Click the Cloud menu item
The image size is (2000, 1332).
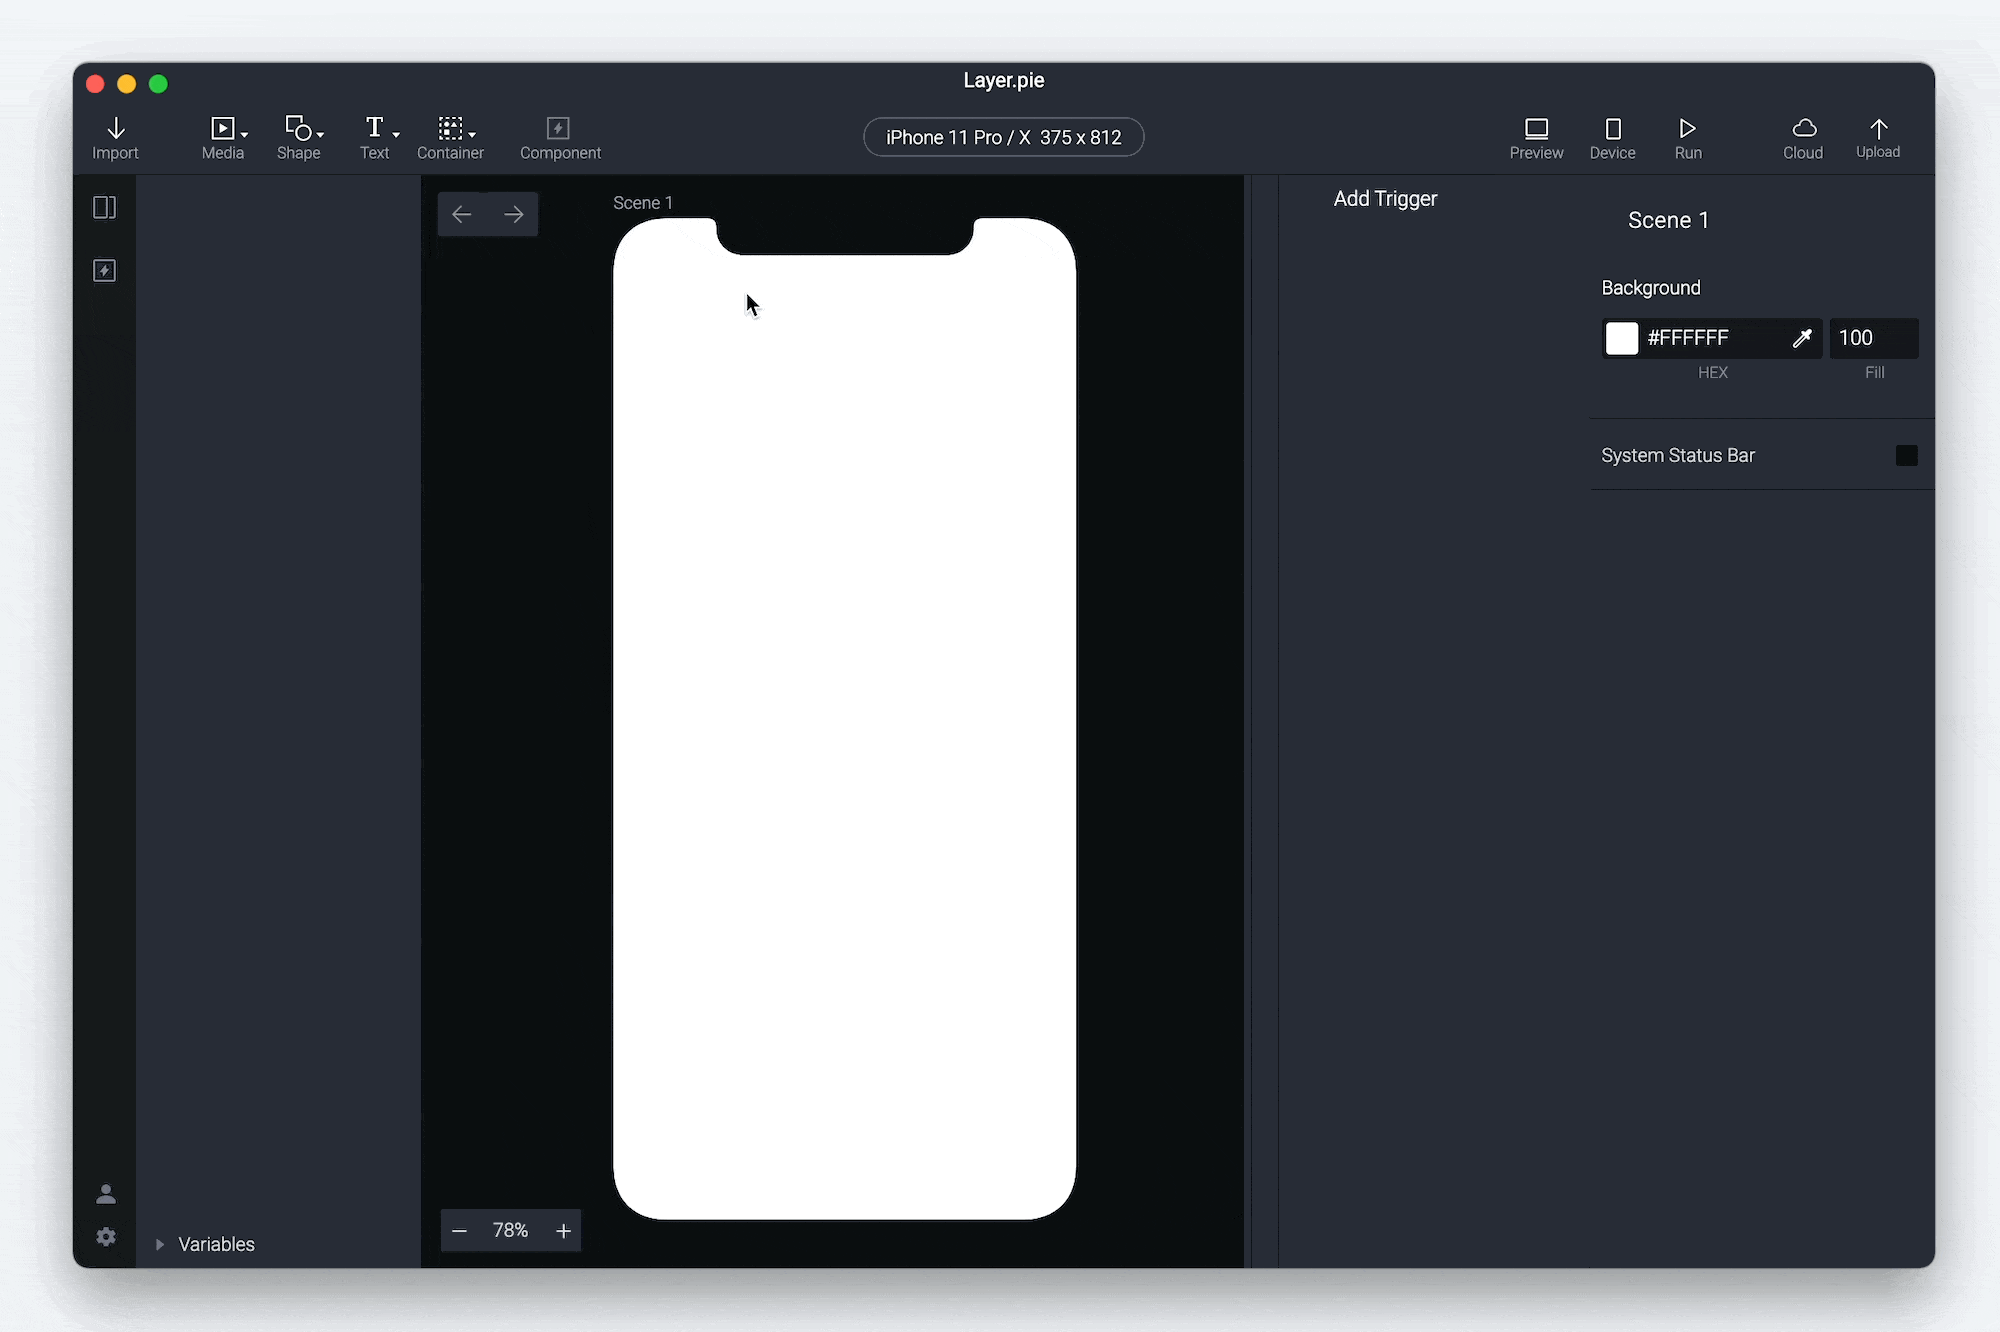(x=1802, y=138)
